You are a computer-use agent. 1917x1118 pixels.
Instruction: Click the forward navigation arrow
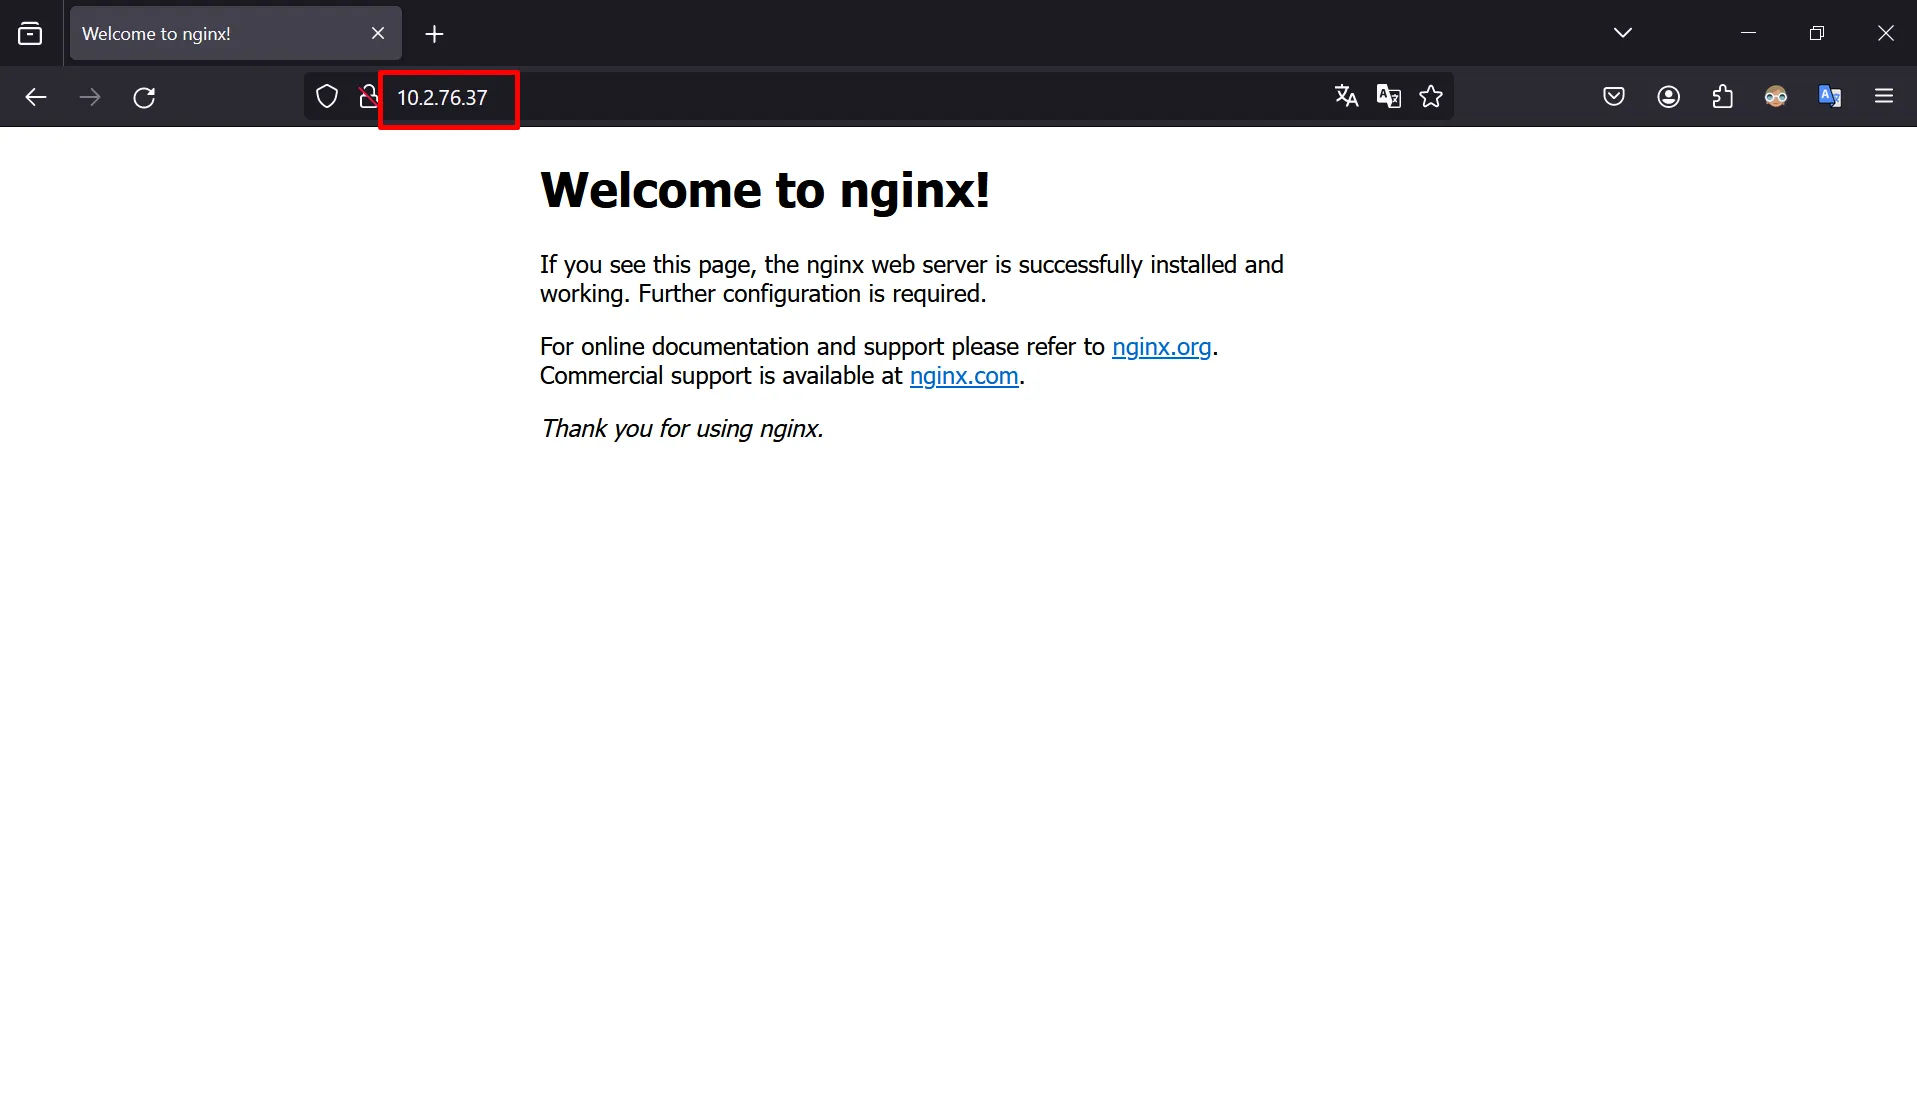(x=90, y=97)
